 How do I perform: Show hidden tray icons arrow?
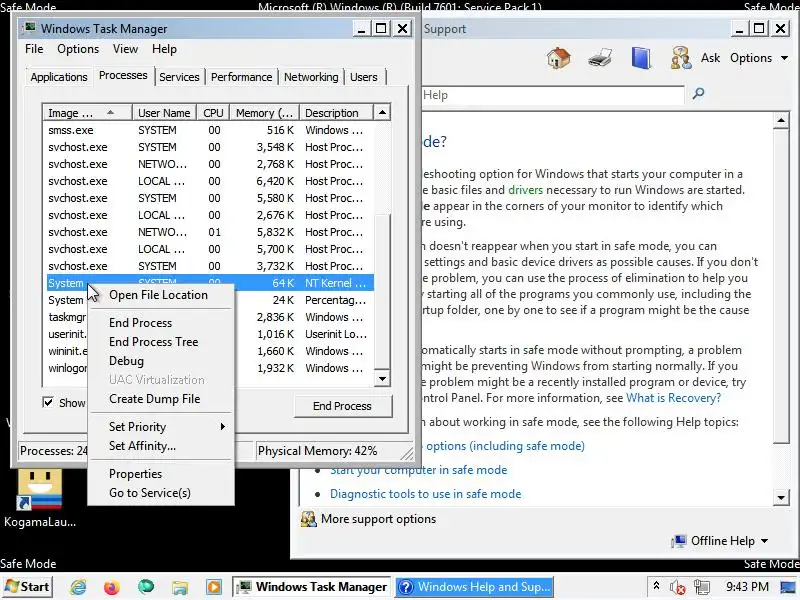657,586
